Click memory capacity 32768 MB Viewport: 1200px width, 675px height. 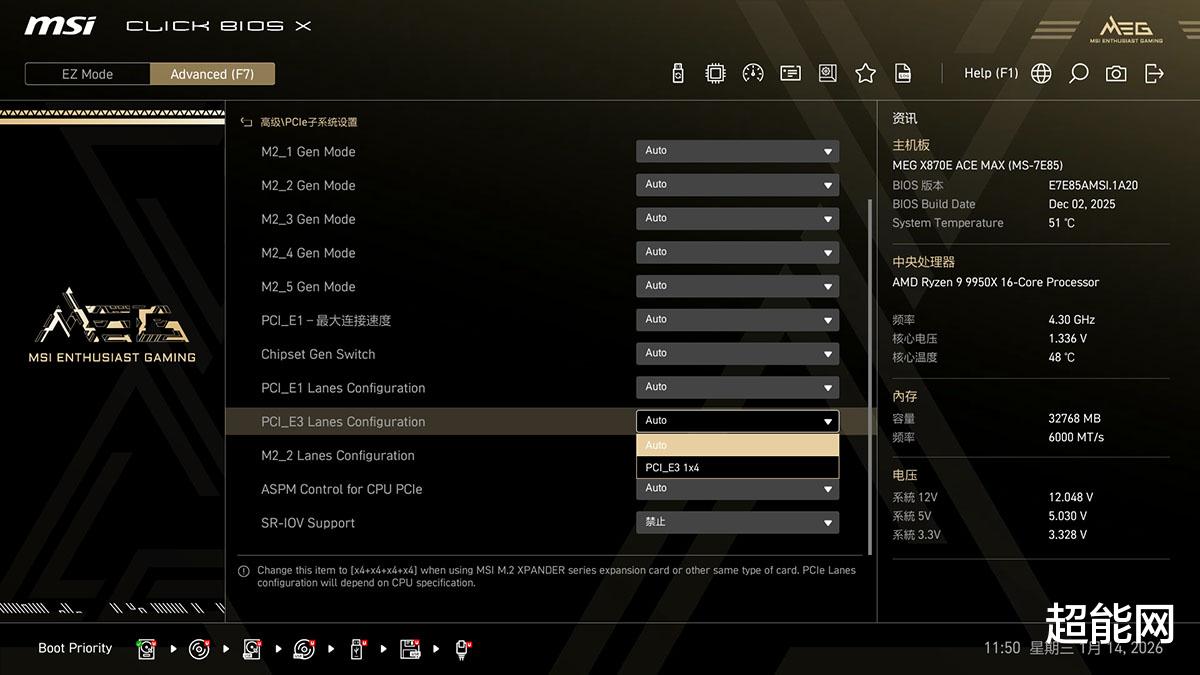tap(1074, 418)
